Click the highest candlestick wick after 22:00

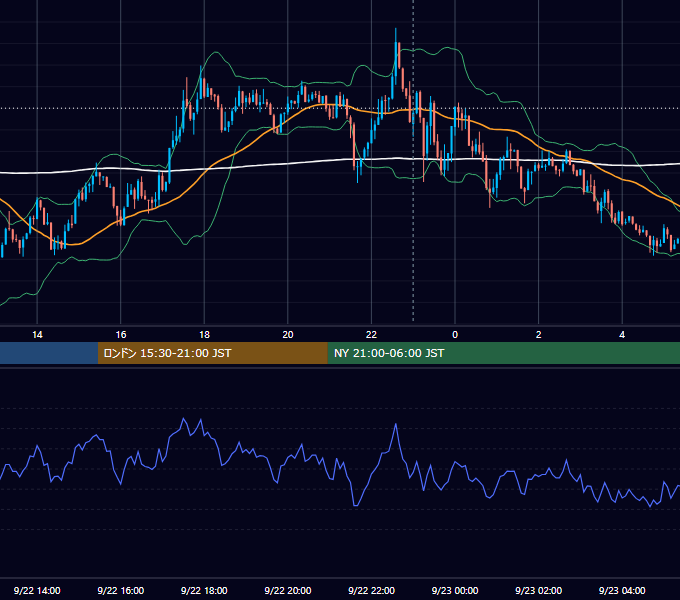[x=396, y=35]
